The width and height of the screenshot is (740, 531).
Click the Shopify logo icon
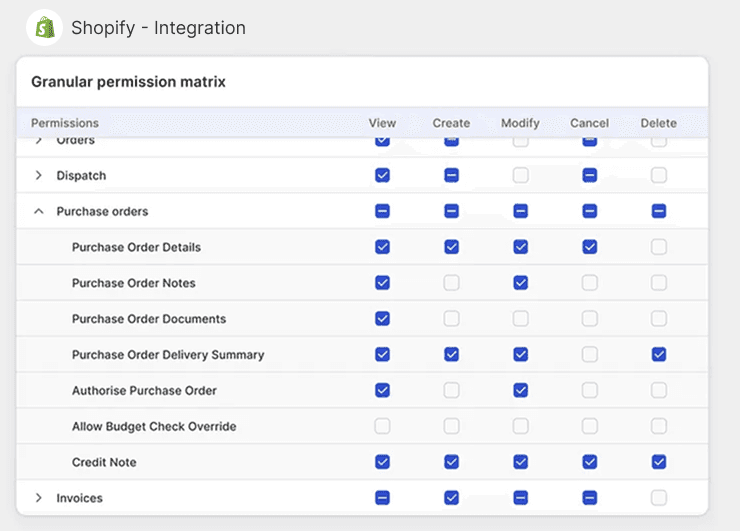coord(44,28)
